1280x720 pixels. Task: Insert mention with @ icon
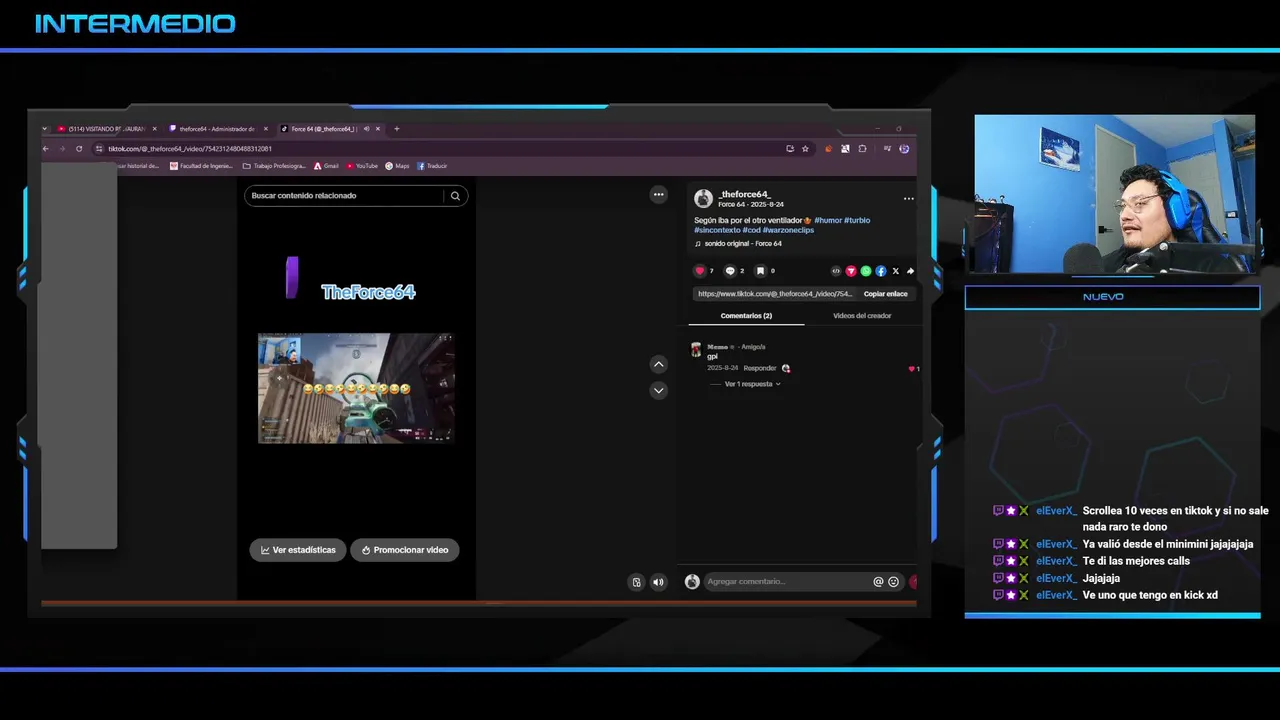click(x=878, y=582)
